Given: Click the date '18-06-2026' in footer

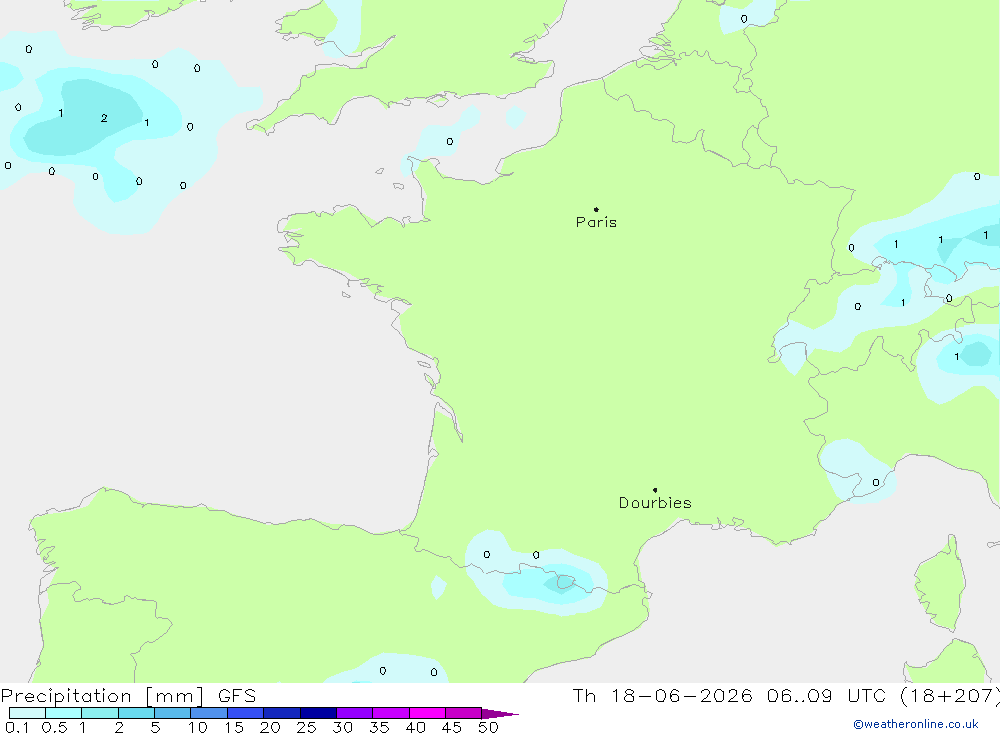Looking at the screenshot, I should (682, 696).
